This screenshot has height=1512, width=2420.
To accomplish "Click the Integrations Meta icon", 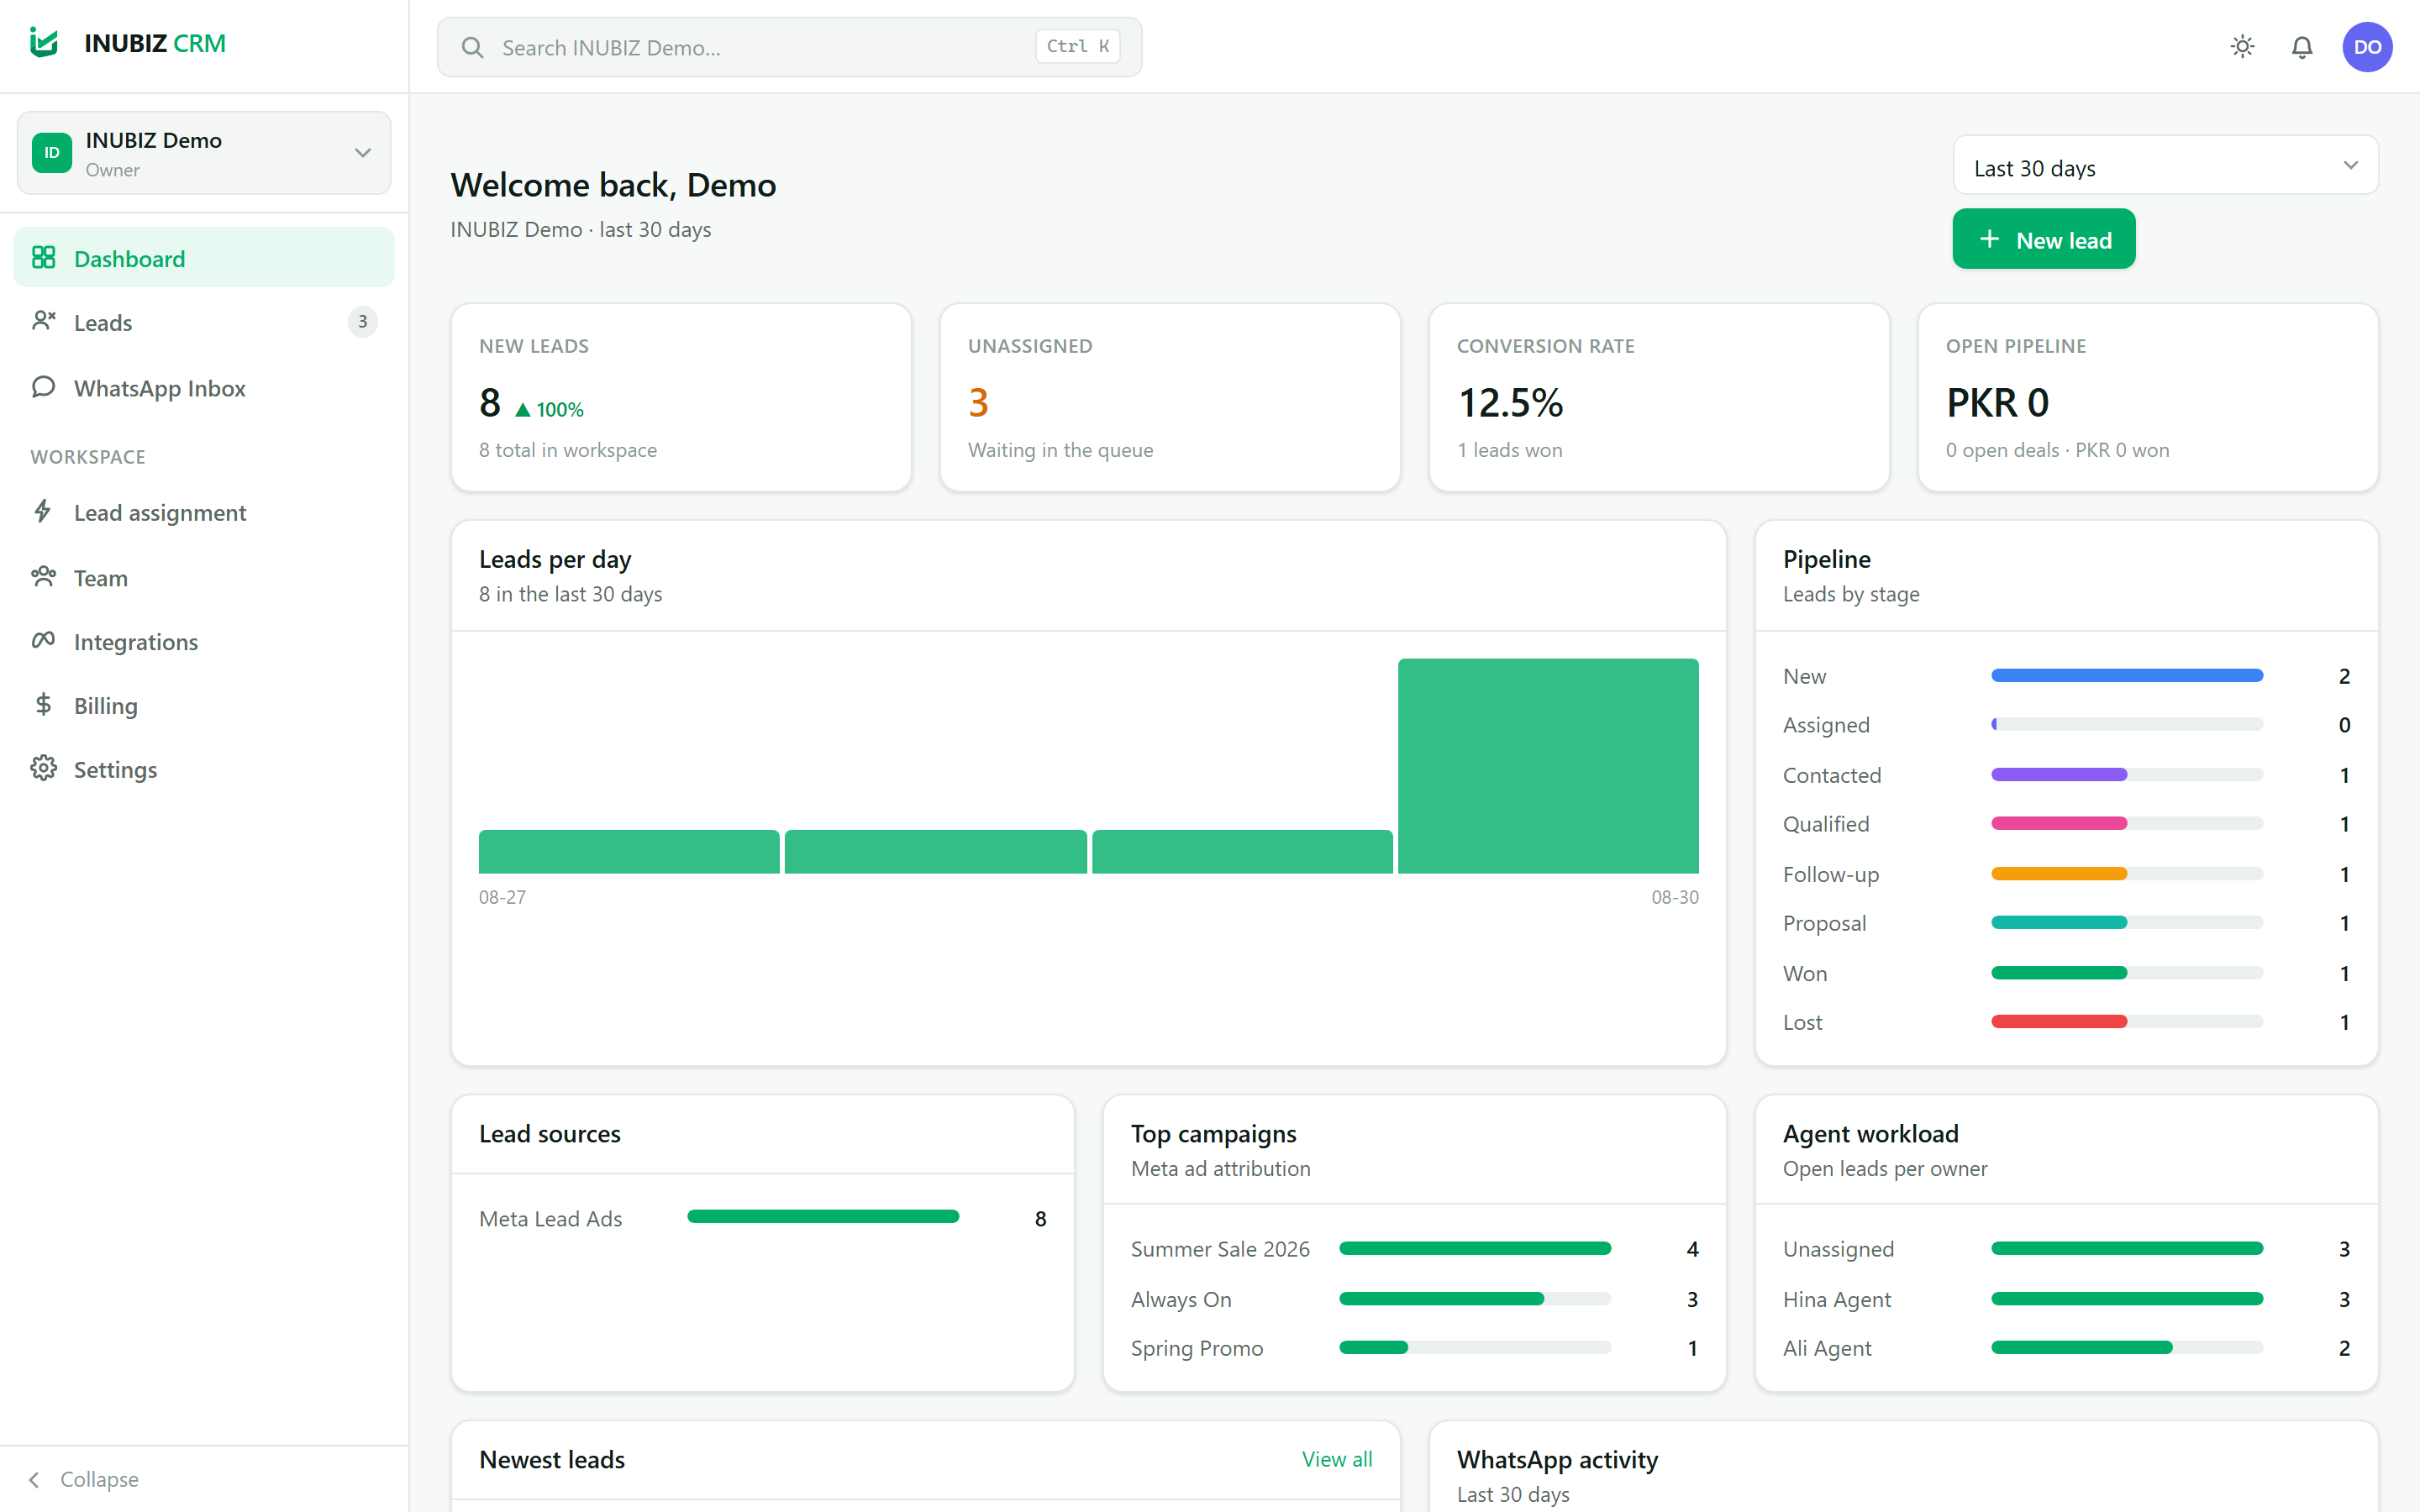I will point(43,640).
